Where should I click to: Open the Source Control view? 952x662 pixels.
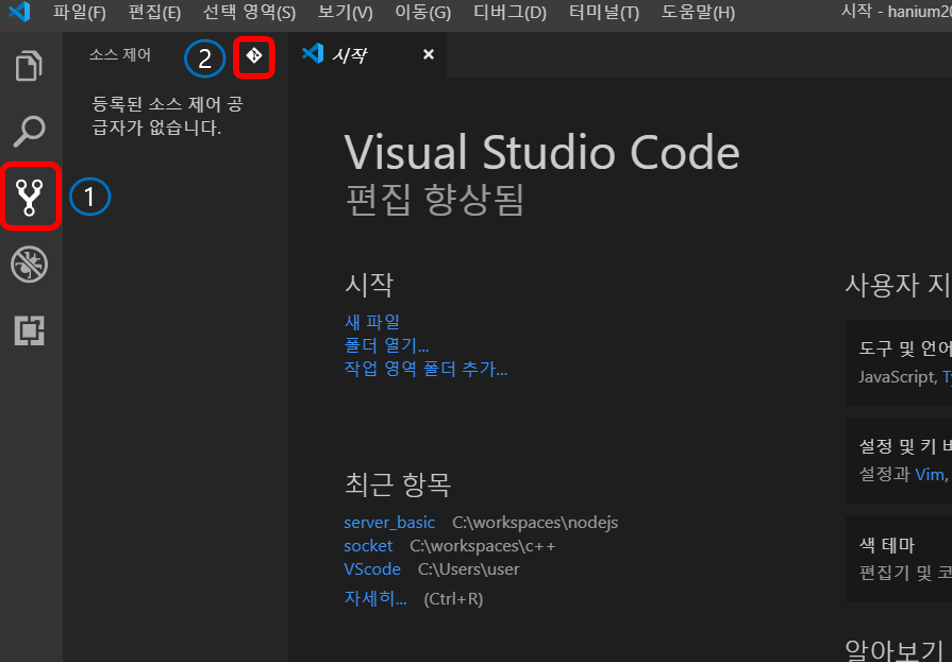coord(29,197)
